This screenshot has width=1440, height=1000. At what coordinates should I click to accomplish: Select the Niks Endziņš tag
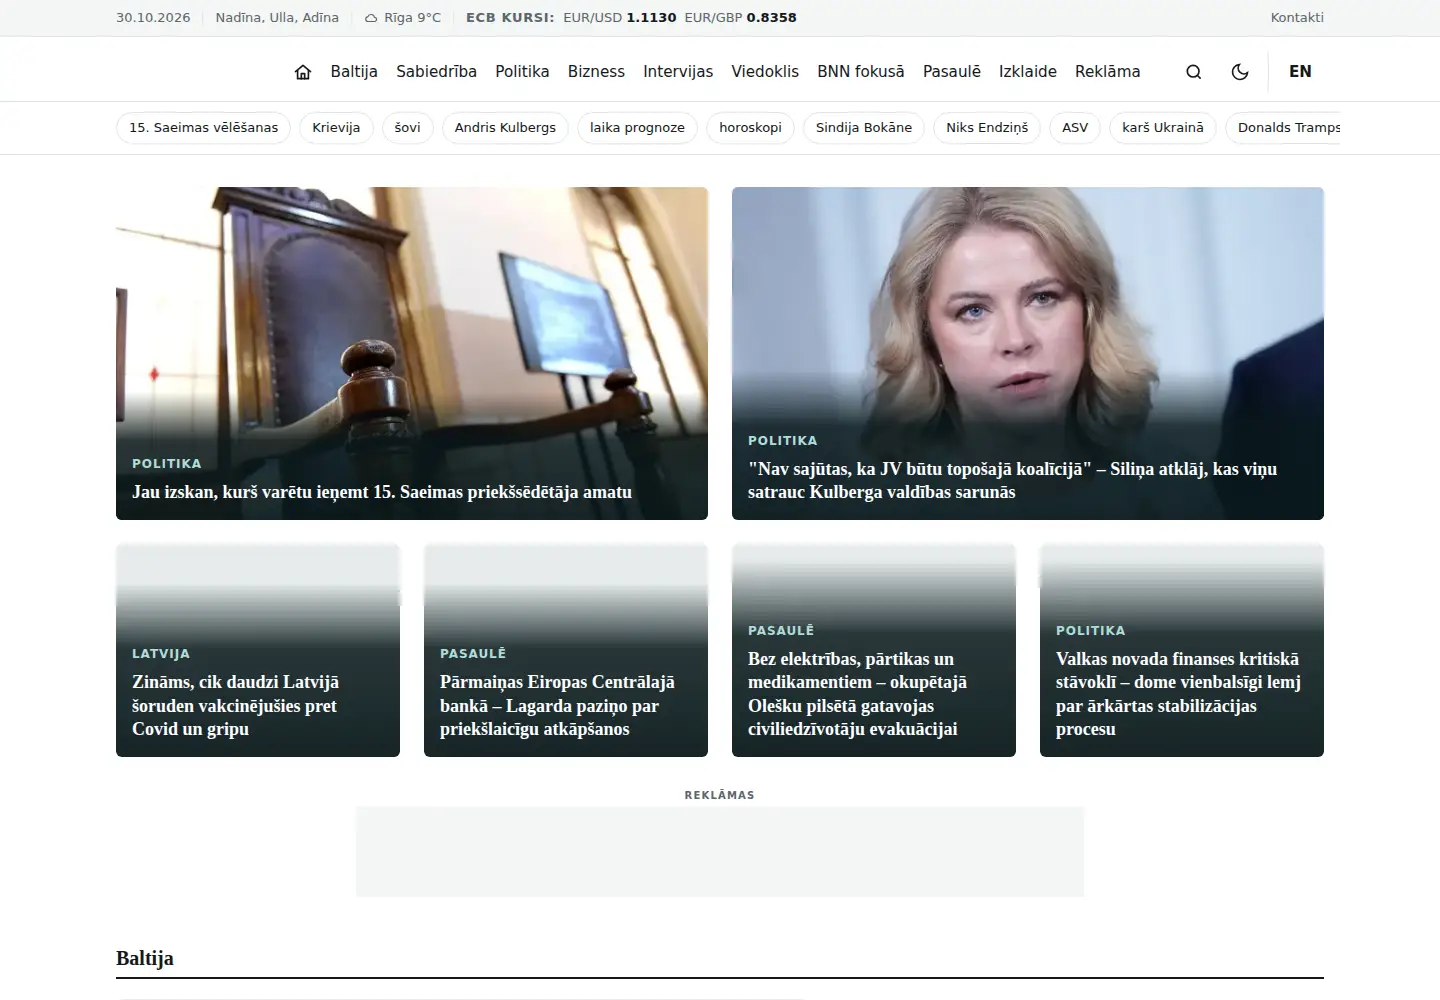pyautogui.click(x=987, y=128)
